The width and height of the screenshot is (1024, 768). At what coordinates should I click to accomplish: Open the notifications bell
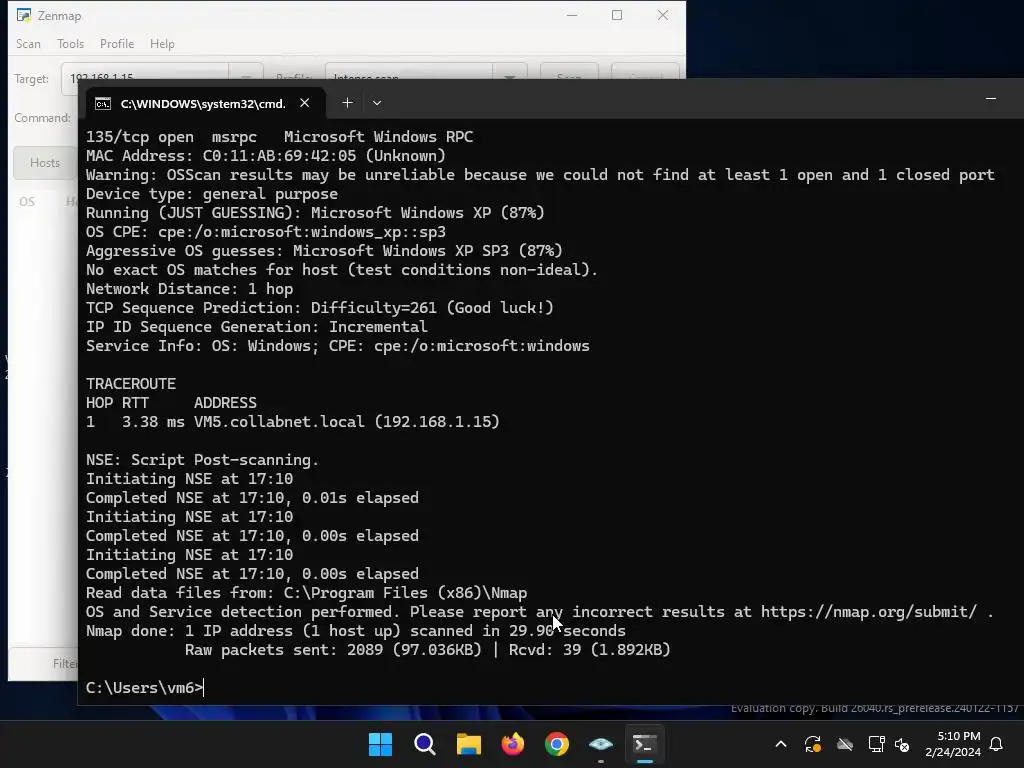[996, 744]
